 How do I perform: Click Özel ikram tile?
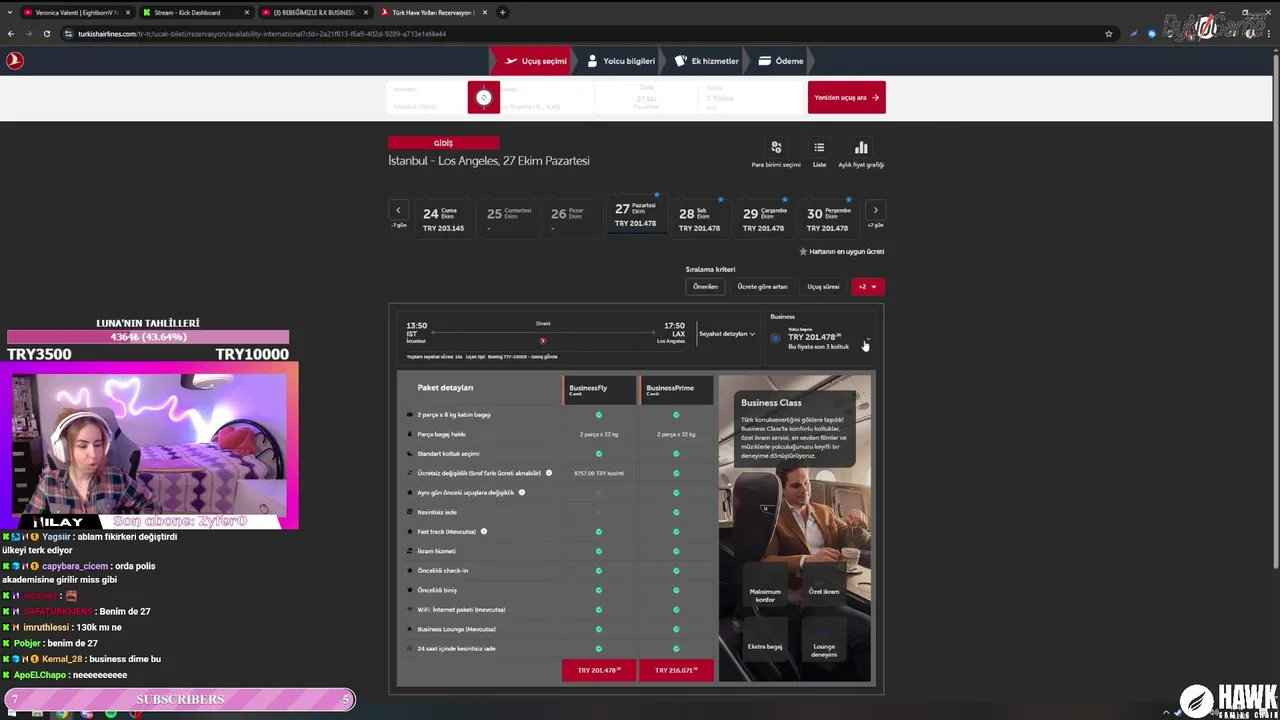pos(824,583)
